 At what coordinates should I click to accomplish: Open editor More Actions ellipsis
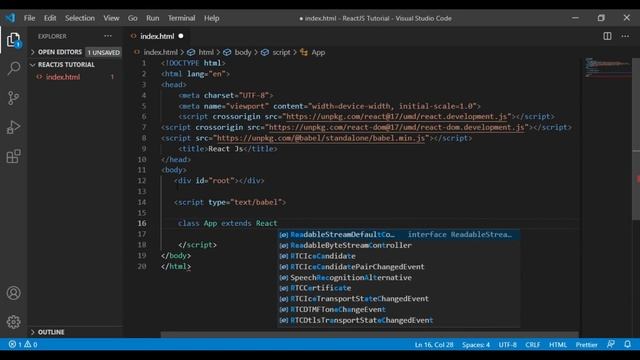tap(625, 36)
